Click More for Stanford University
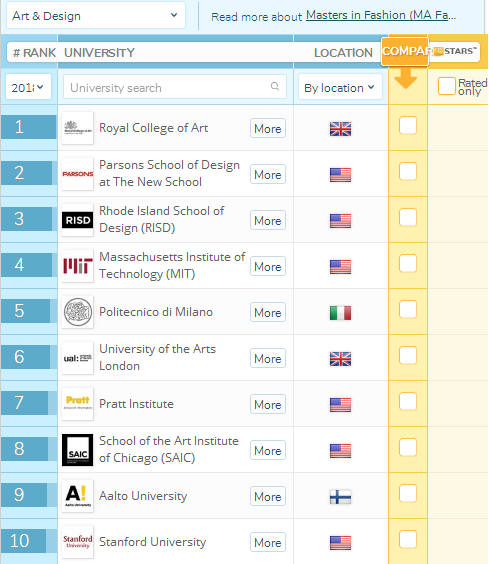 point(268,543)
